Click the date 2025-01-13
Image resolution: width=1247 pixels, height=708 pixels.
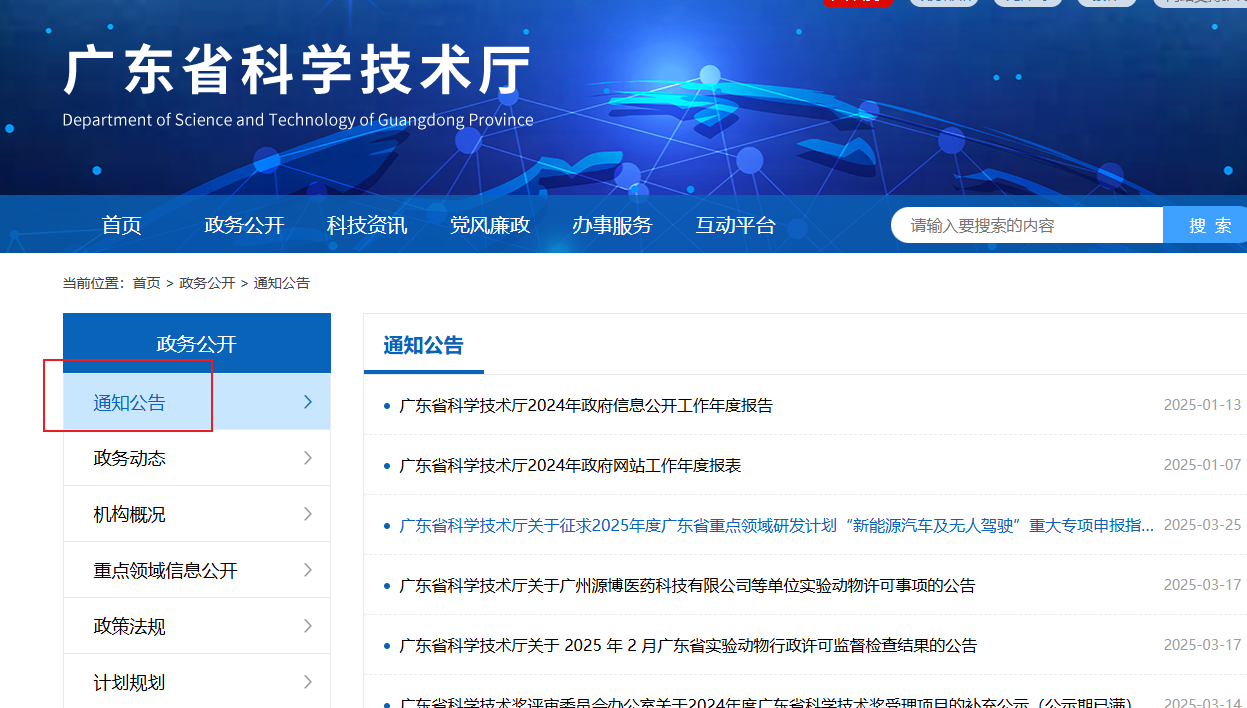click(1202, 405)
